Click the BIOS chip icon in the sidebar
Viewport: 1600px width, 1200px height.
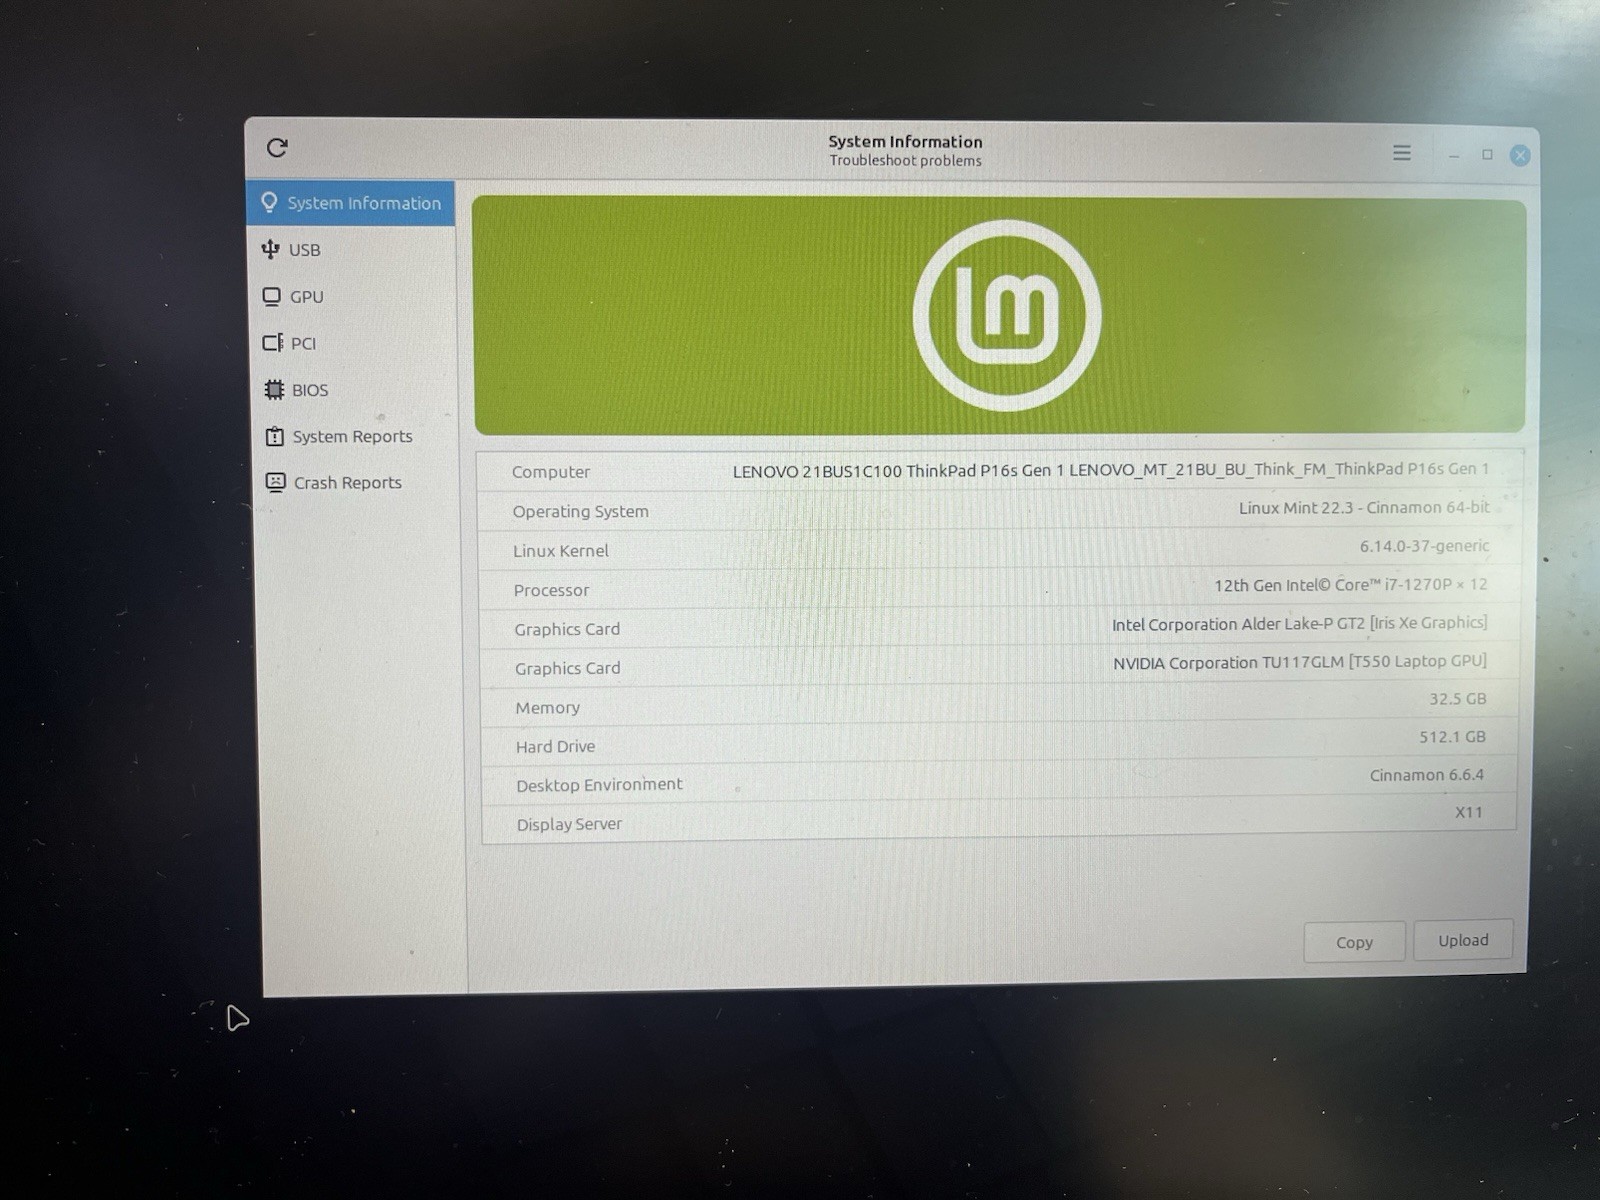click(x=274, y=390)
